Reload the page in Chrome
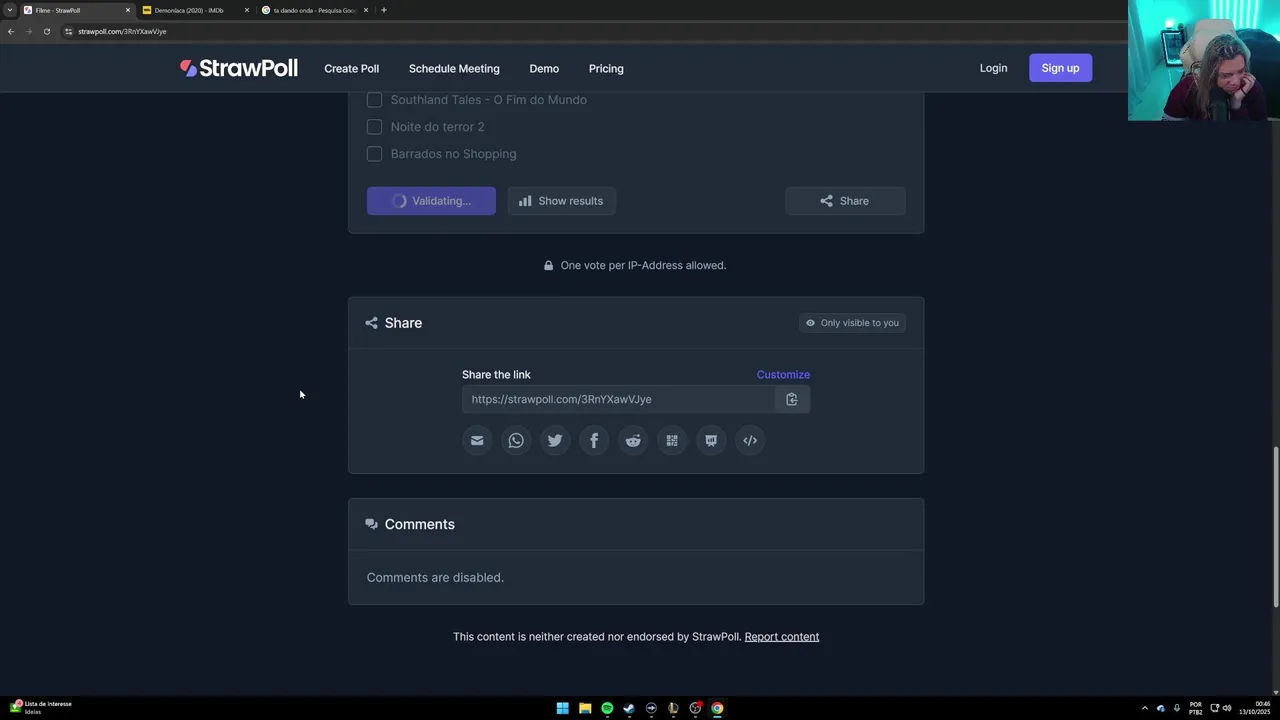 pos(46,31)
